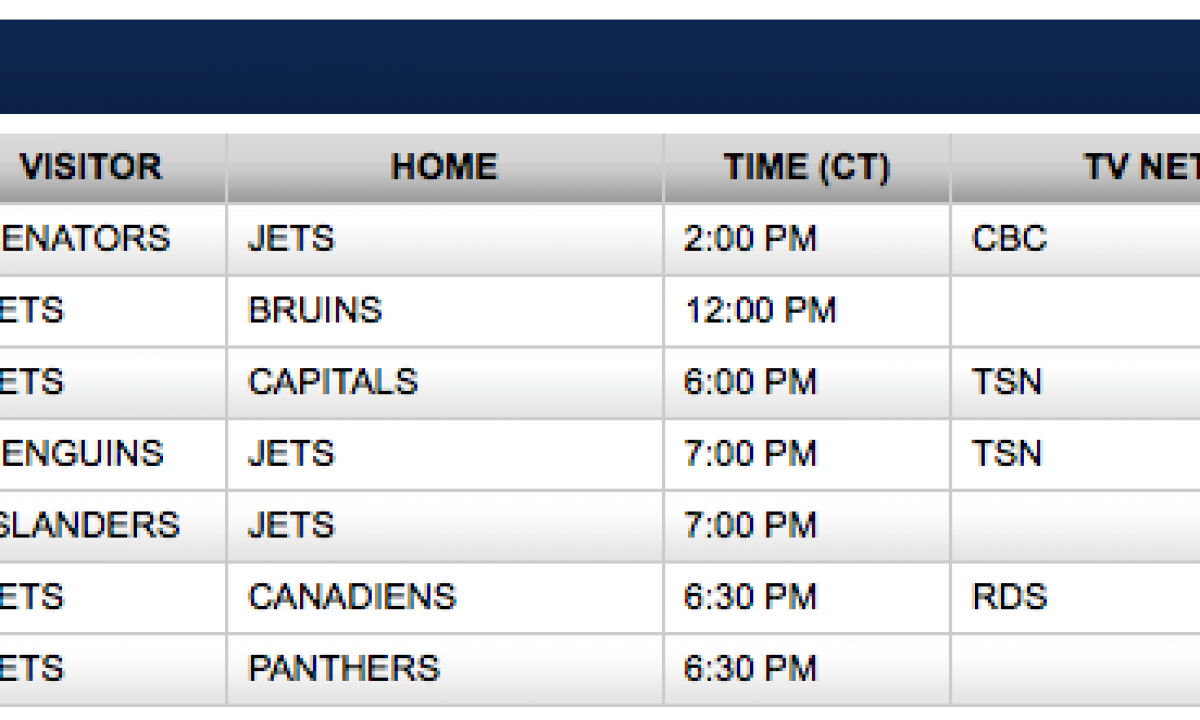Pick the 6:00 PM Capitals game time
Screen dimensions: 1200x720
[x=750, y=382]
